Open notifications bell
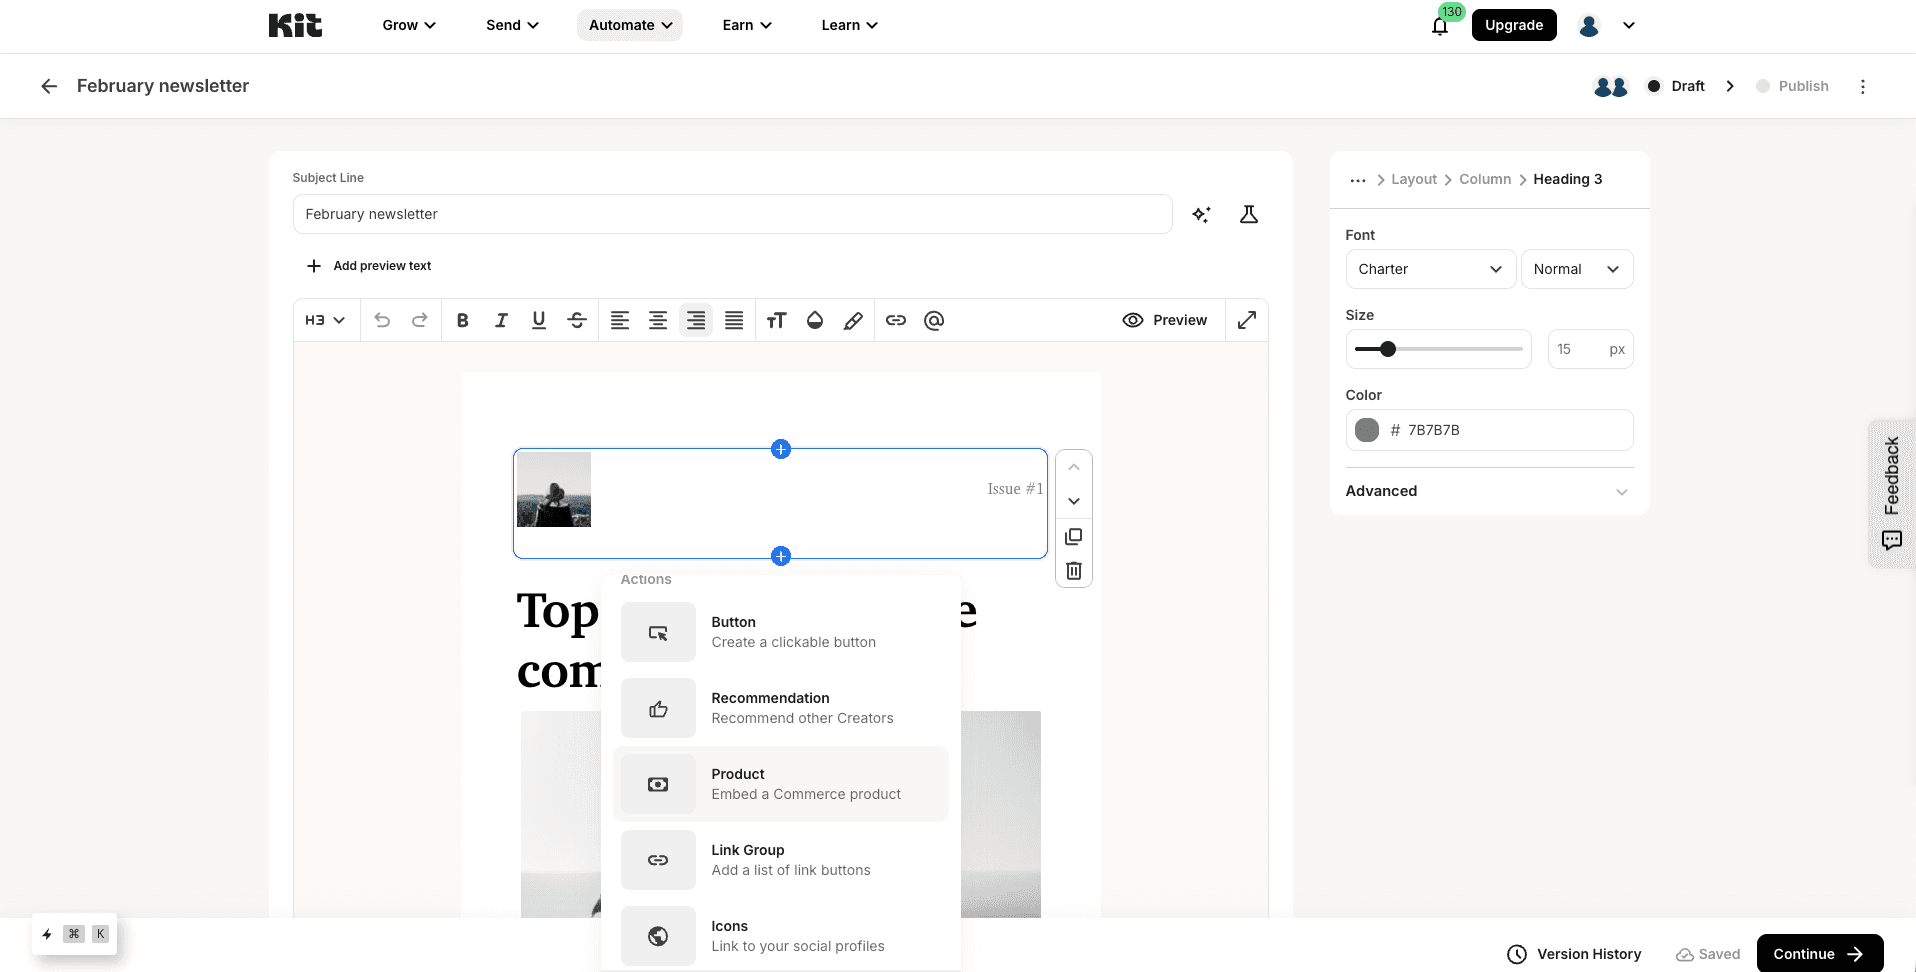This screenshot has width=1916, height=972. [x=1440, y=26]
